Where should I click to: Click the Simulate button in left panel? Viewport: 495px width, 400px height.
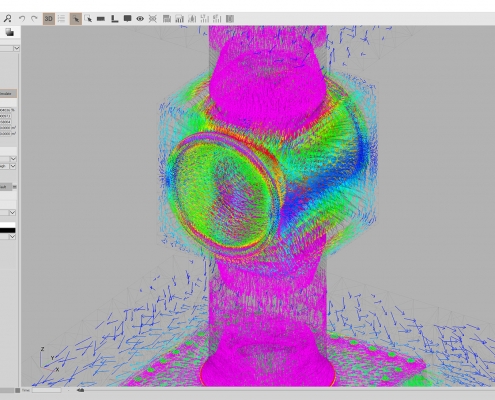pos(8,94)
